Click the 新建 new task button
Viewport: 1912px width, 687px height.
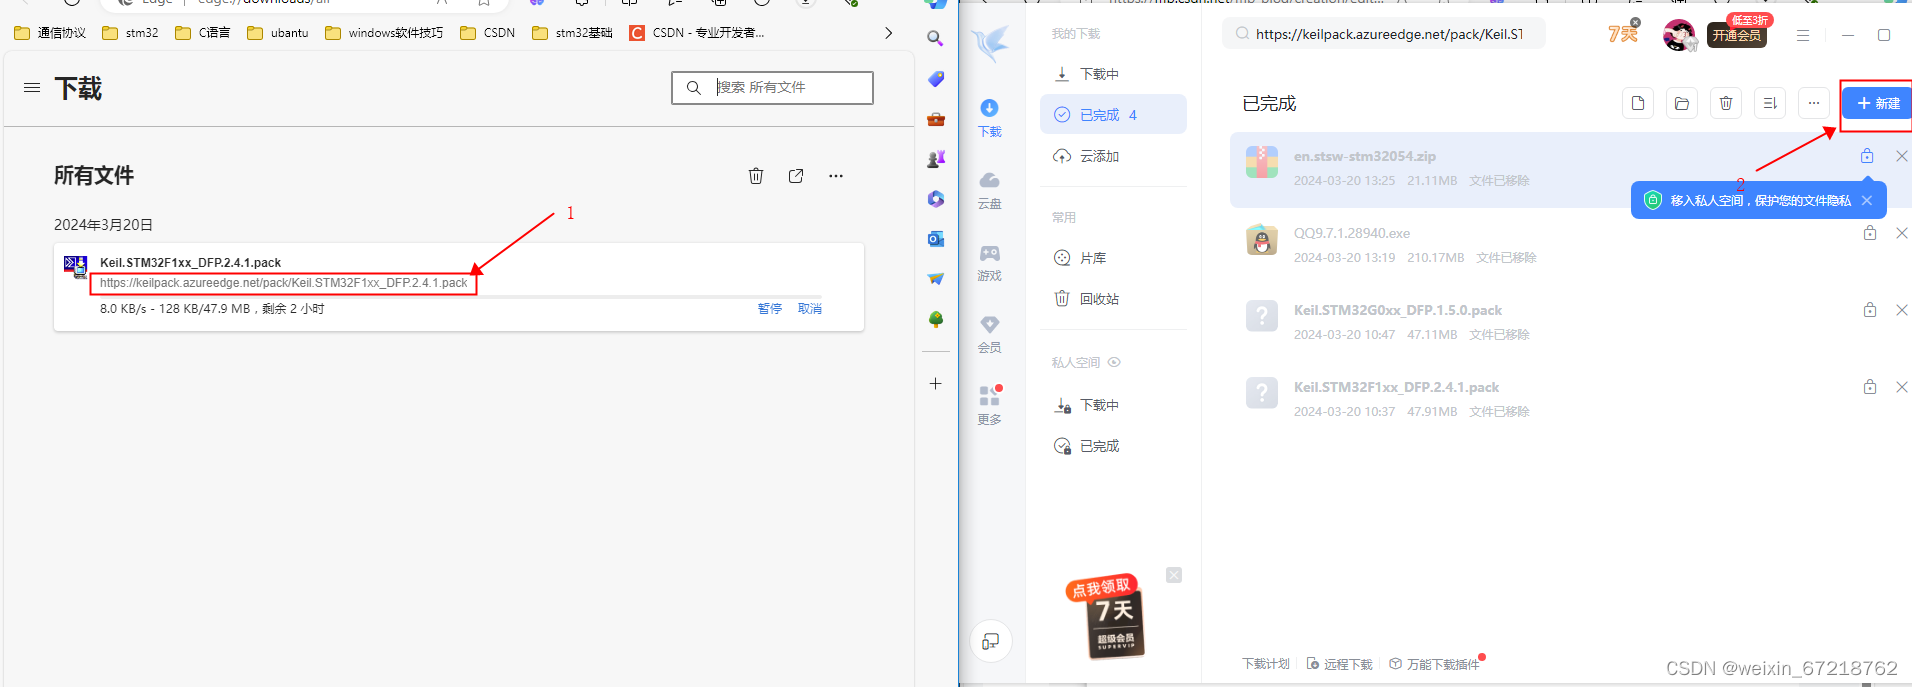[1877, 103]
